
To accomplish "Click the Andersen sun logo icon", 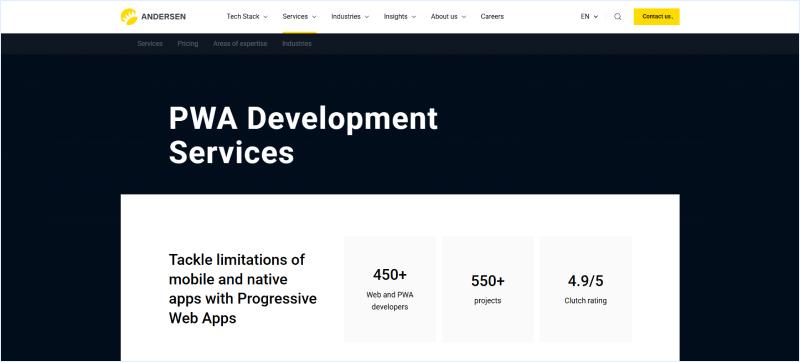I will coord(129,16).
